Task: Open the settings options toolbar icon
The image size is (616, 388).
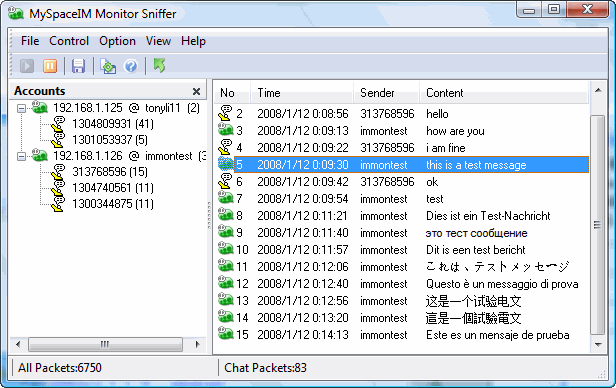Action: 108,66
